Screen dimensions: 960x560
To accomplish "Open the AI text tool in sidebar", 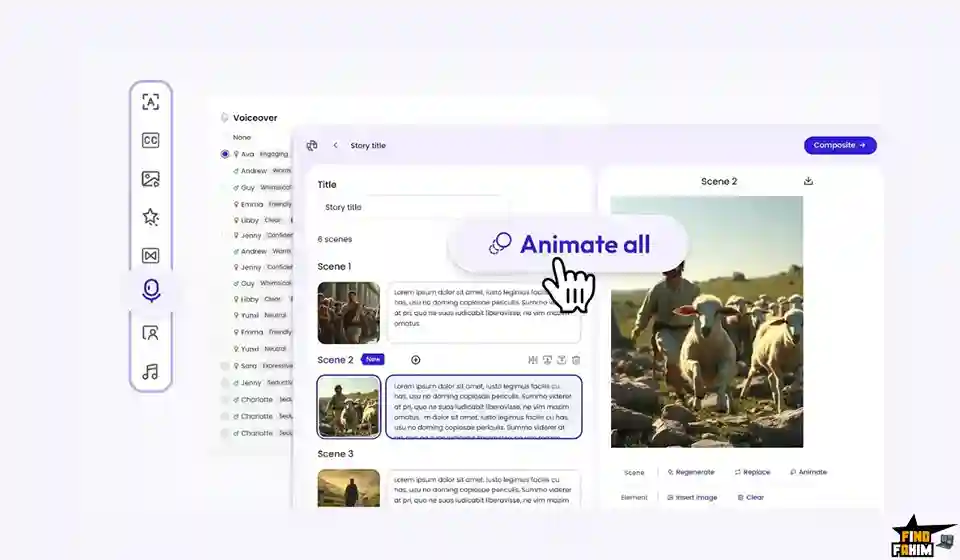I will 151,102.
